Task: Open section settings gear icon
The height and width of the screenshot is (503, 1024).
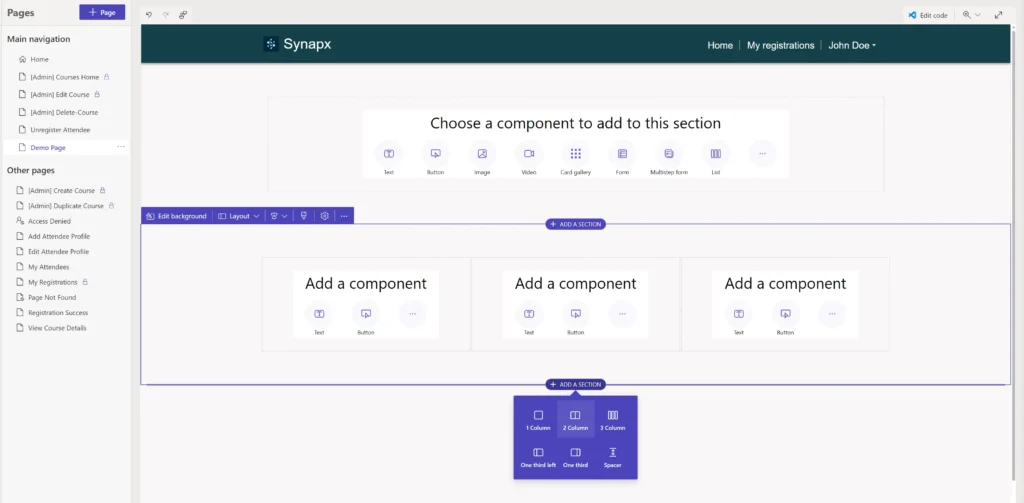Action: 324,215
